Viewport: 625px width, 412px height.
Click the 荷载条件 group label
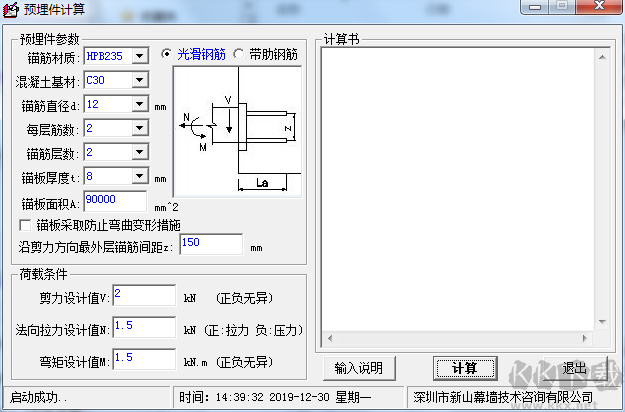coord(43,274)
